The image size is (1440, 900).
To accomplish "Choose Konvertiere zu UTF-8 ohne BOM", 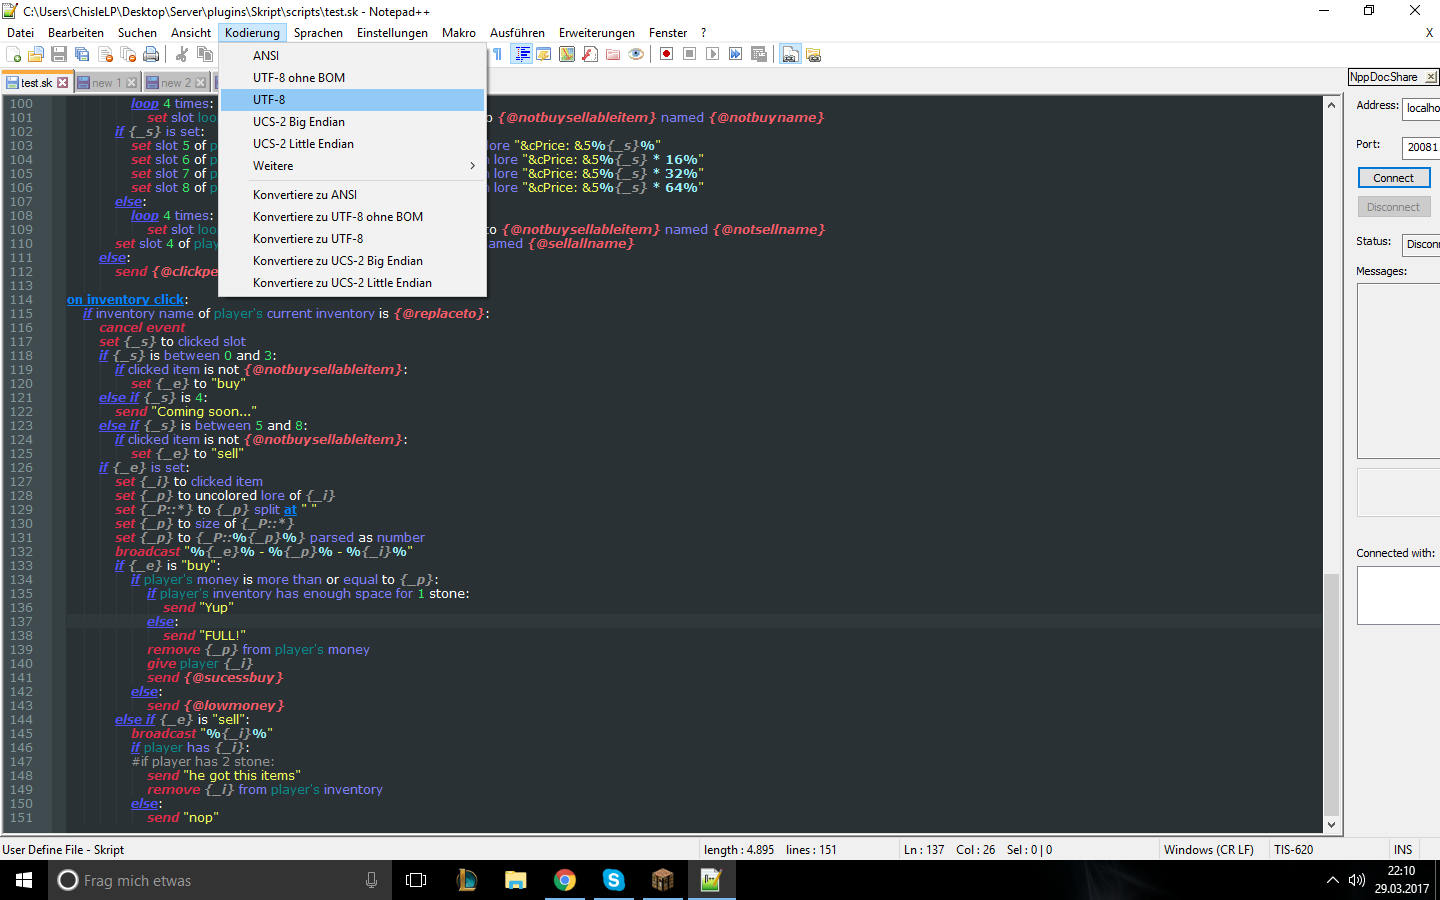I will pos(352,217).
